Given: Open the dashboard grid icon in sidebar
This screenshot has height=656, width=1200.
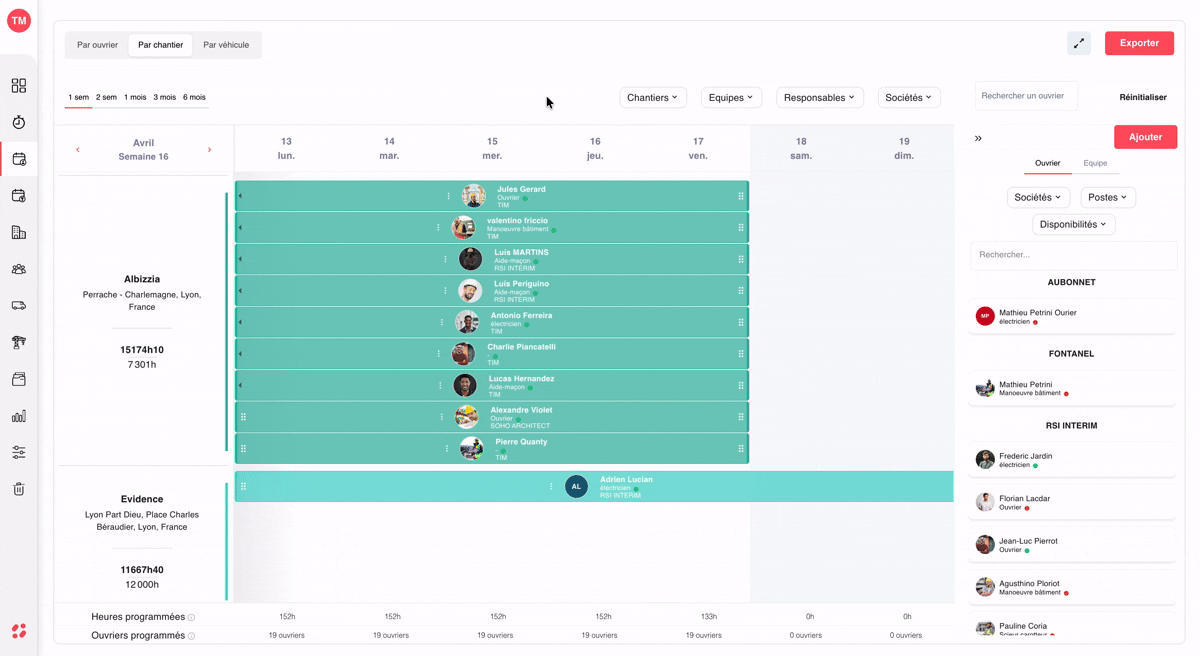Looking at the screenshot, I should click(18, 86).
